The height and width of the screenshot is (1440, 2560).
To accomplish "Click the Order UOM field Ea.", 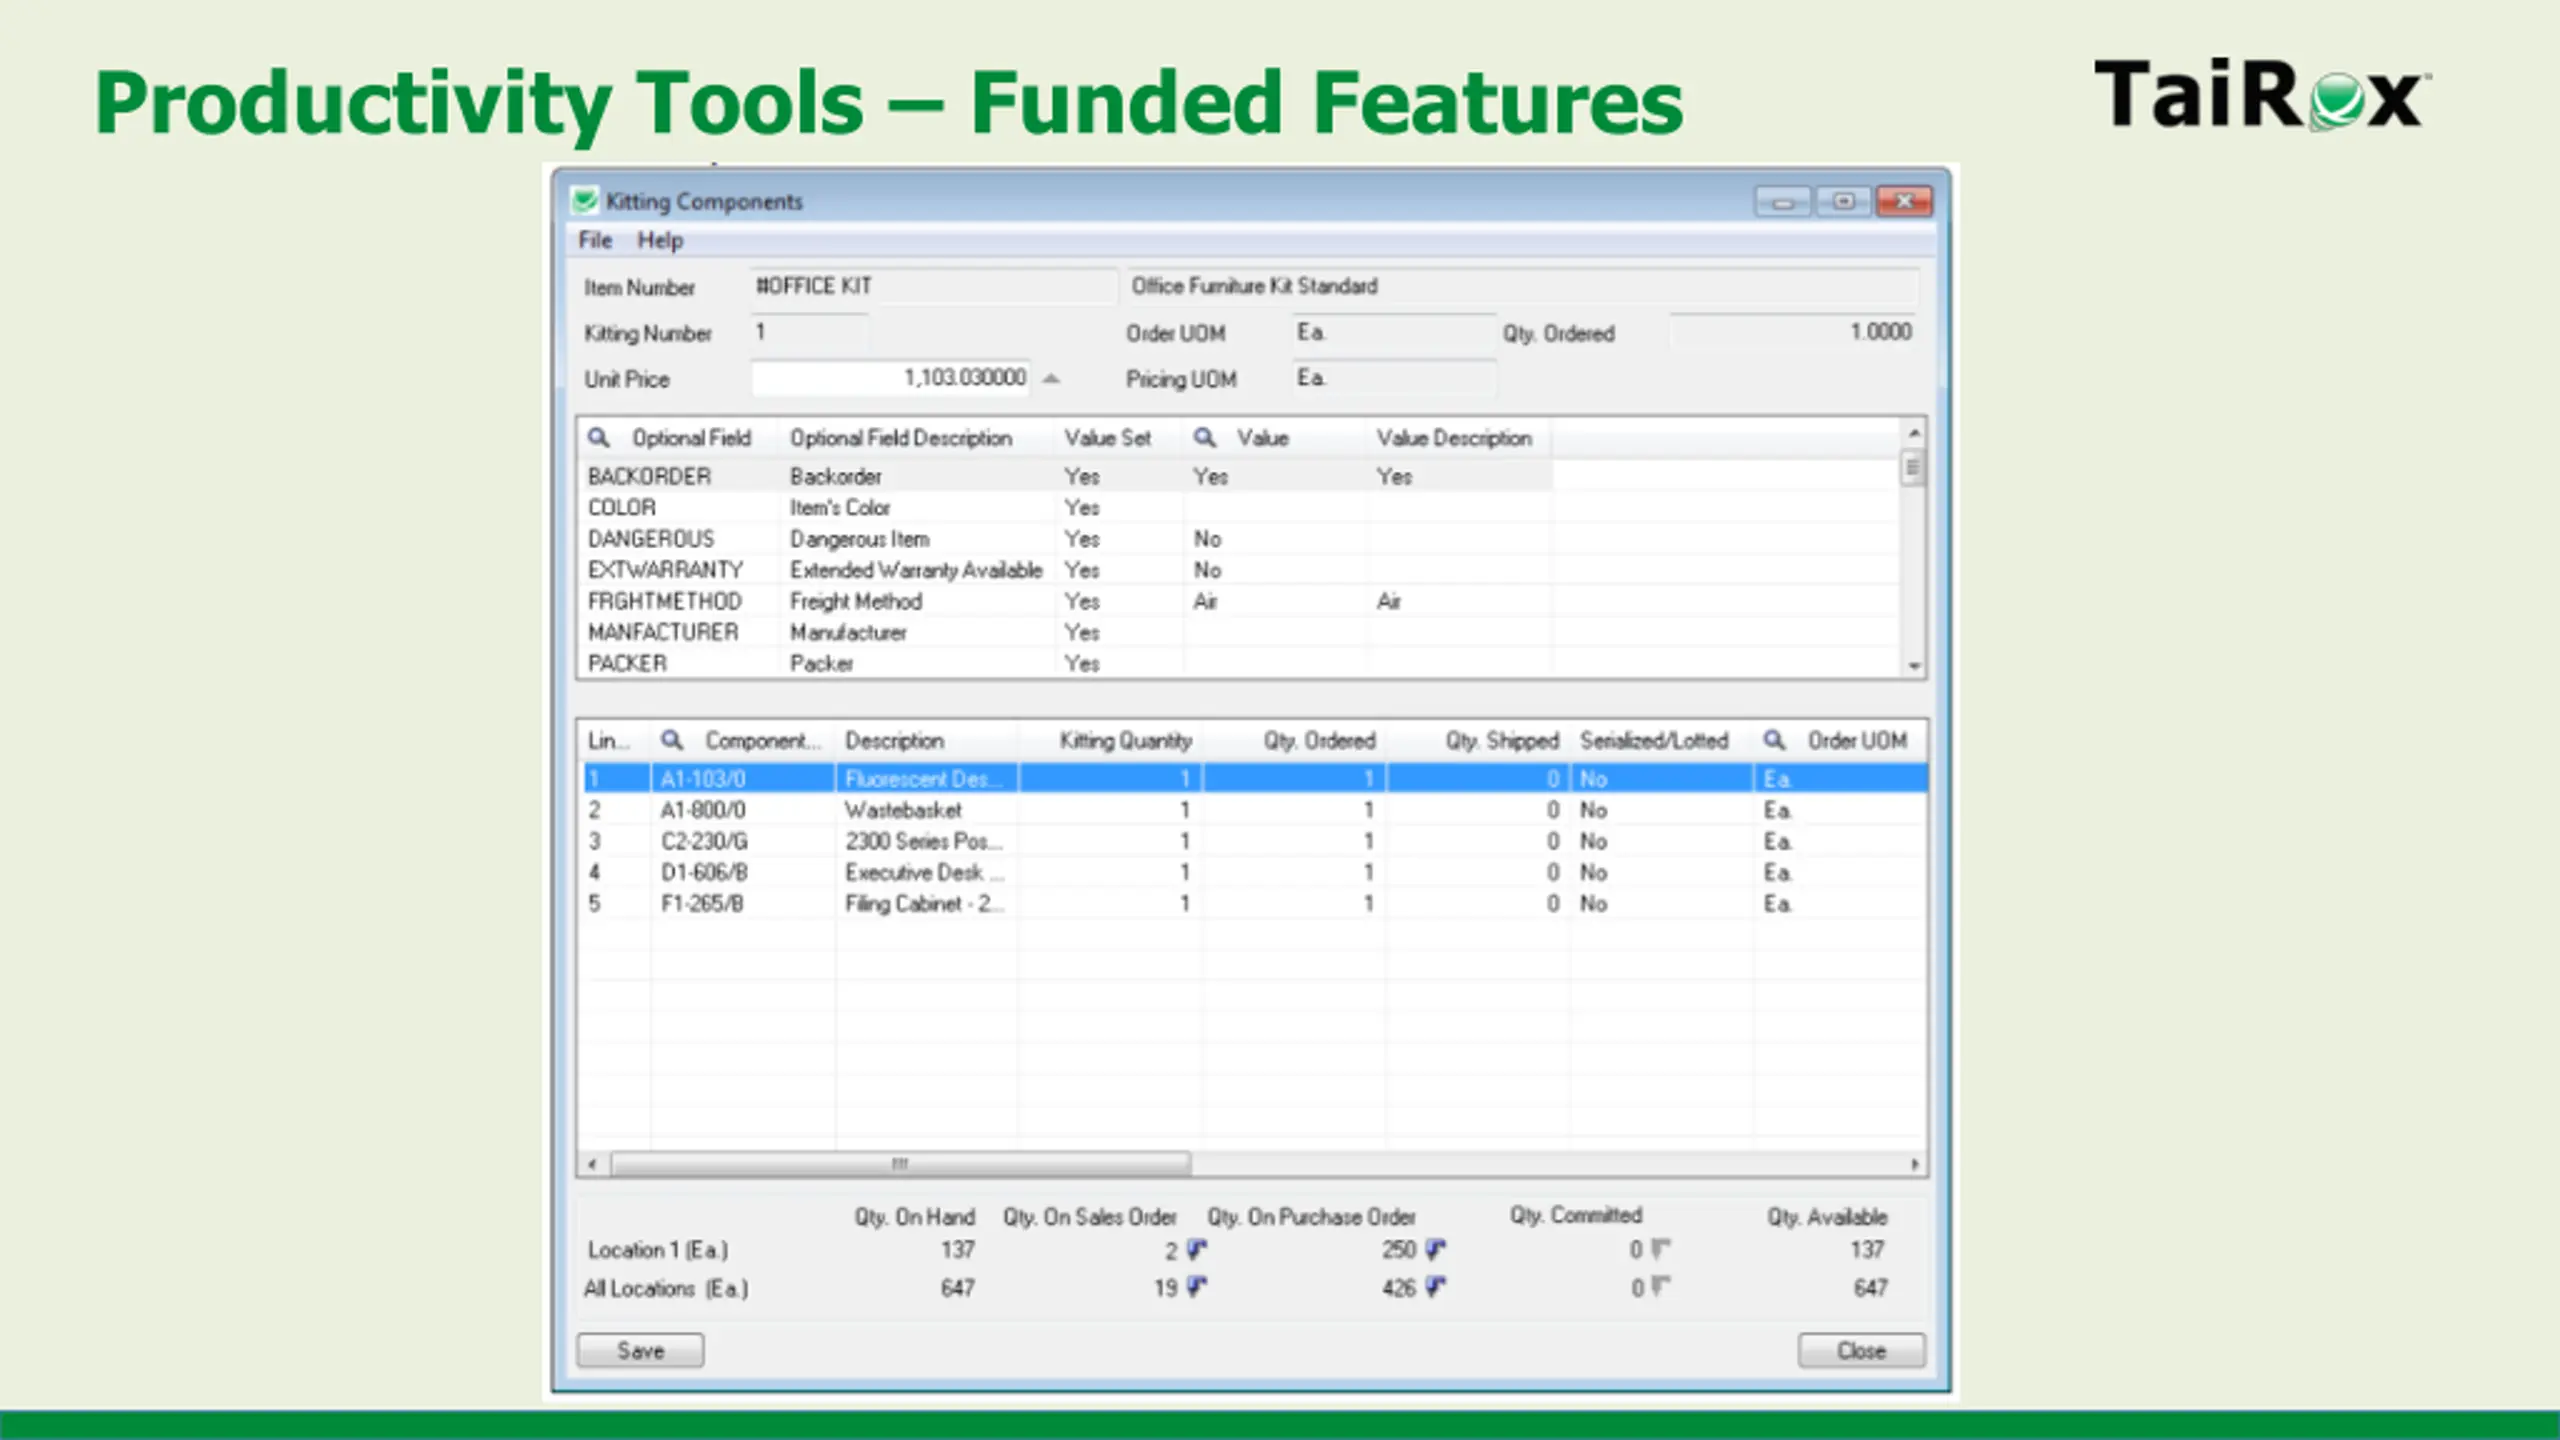I will (1393, 332).
